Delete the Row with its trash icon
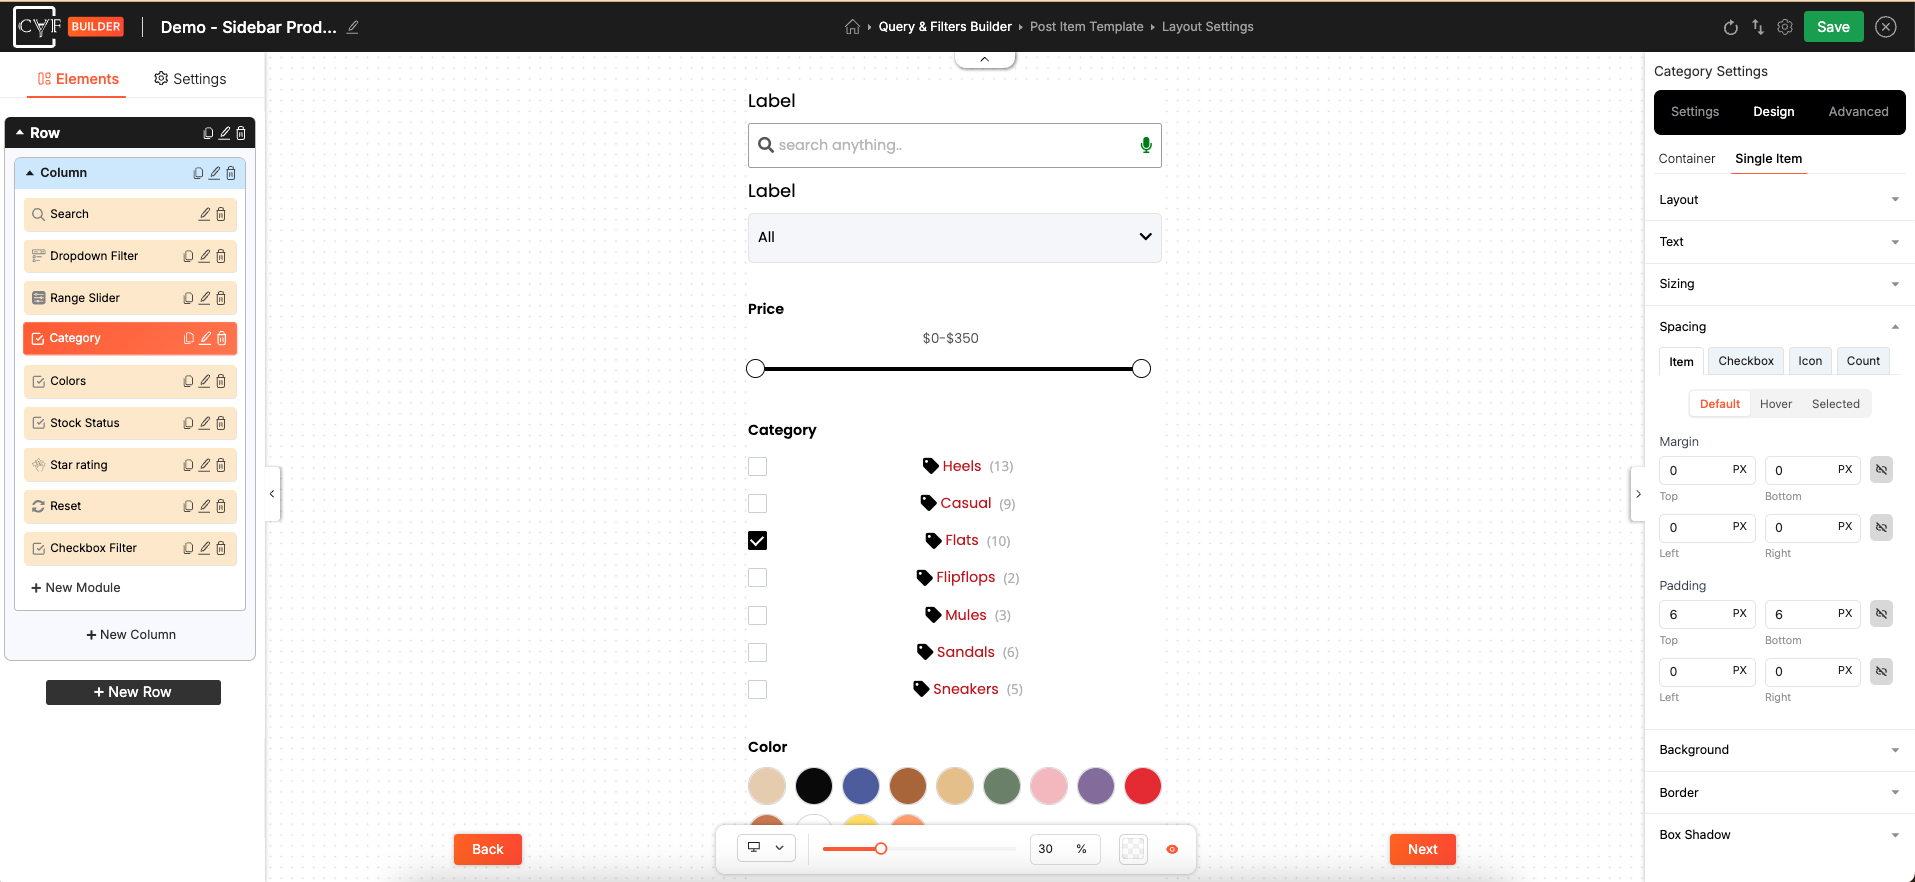This screenshot has width=1915, height=882. pyautogui.click(x=241, y=133)
